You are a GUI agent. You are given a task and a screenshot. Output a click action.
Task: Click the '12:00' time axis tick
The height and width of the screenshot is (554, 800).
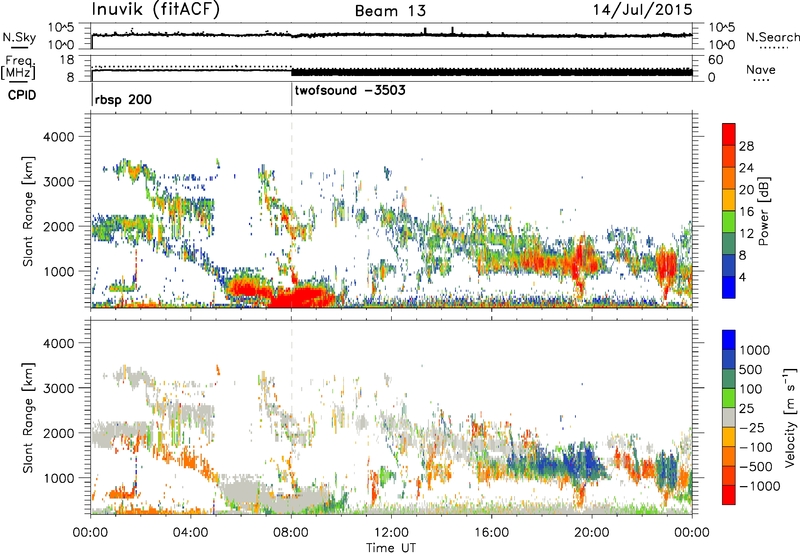tap(391, 533)
